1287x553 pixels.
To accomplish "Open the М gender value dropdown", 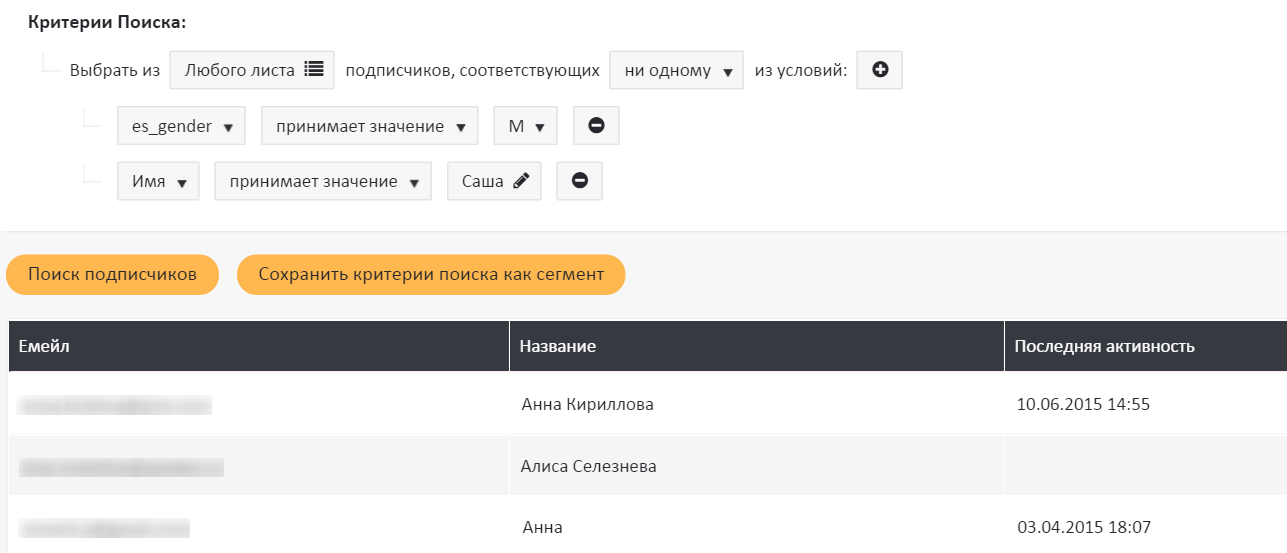I will click(x=526, y=126).
